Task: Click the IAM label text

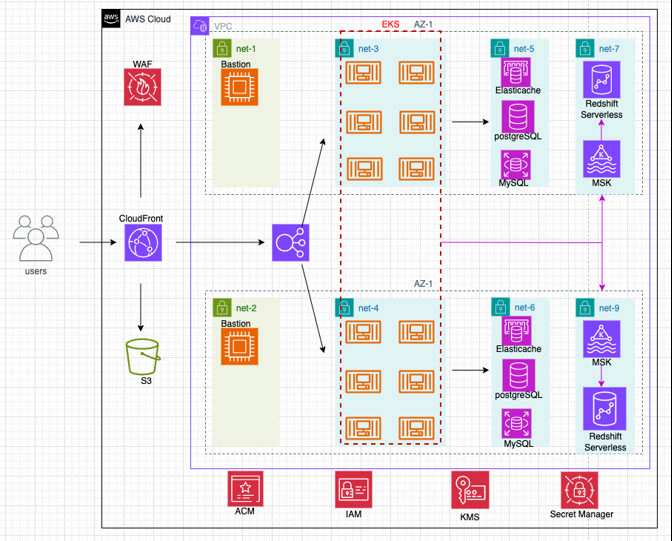Action: (x=354, y=514)
